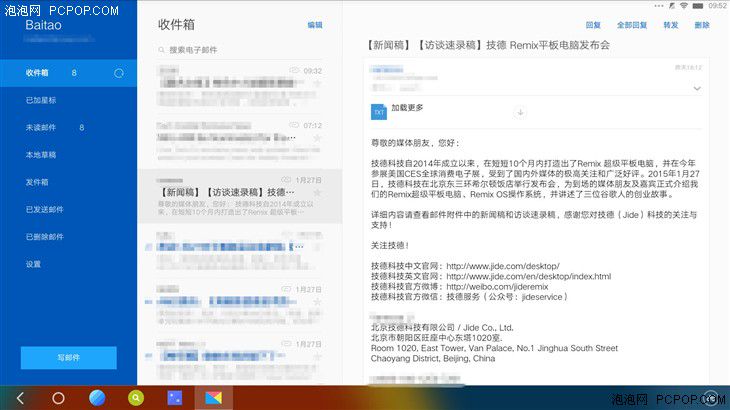730x410 pixels.
Task: Click the search magnifier icon in mail list
Action: point(161,50)
